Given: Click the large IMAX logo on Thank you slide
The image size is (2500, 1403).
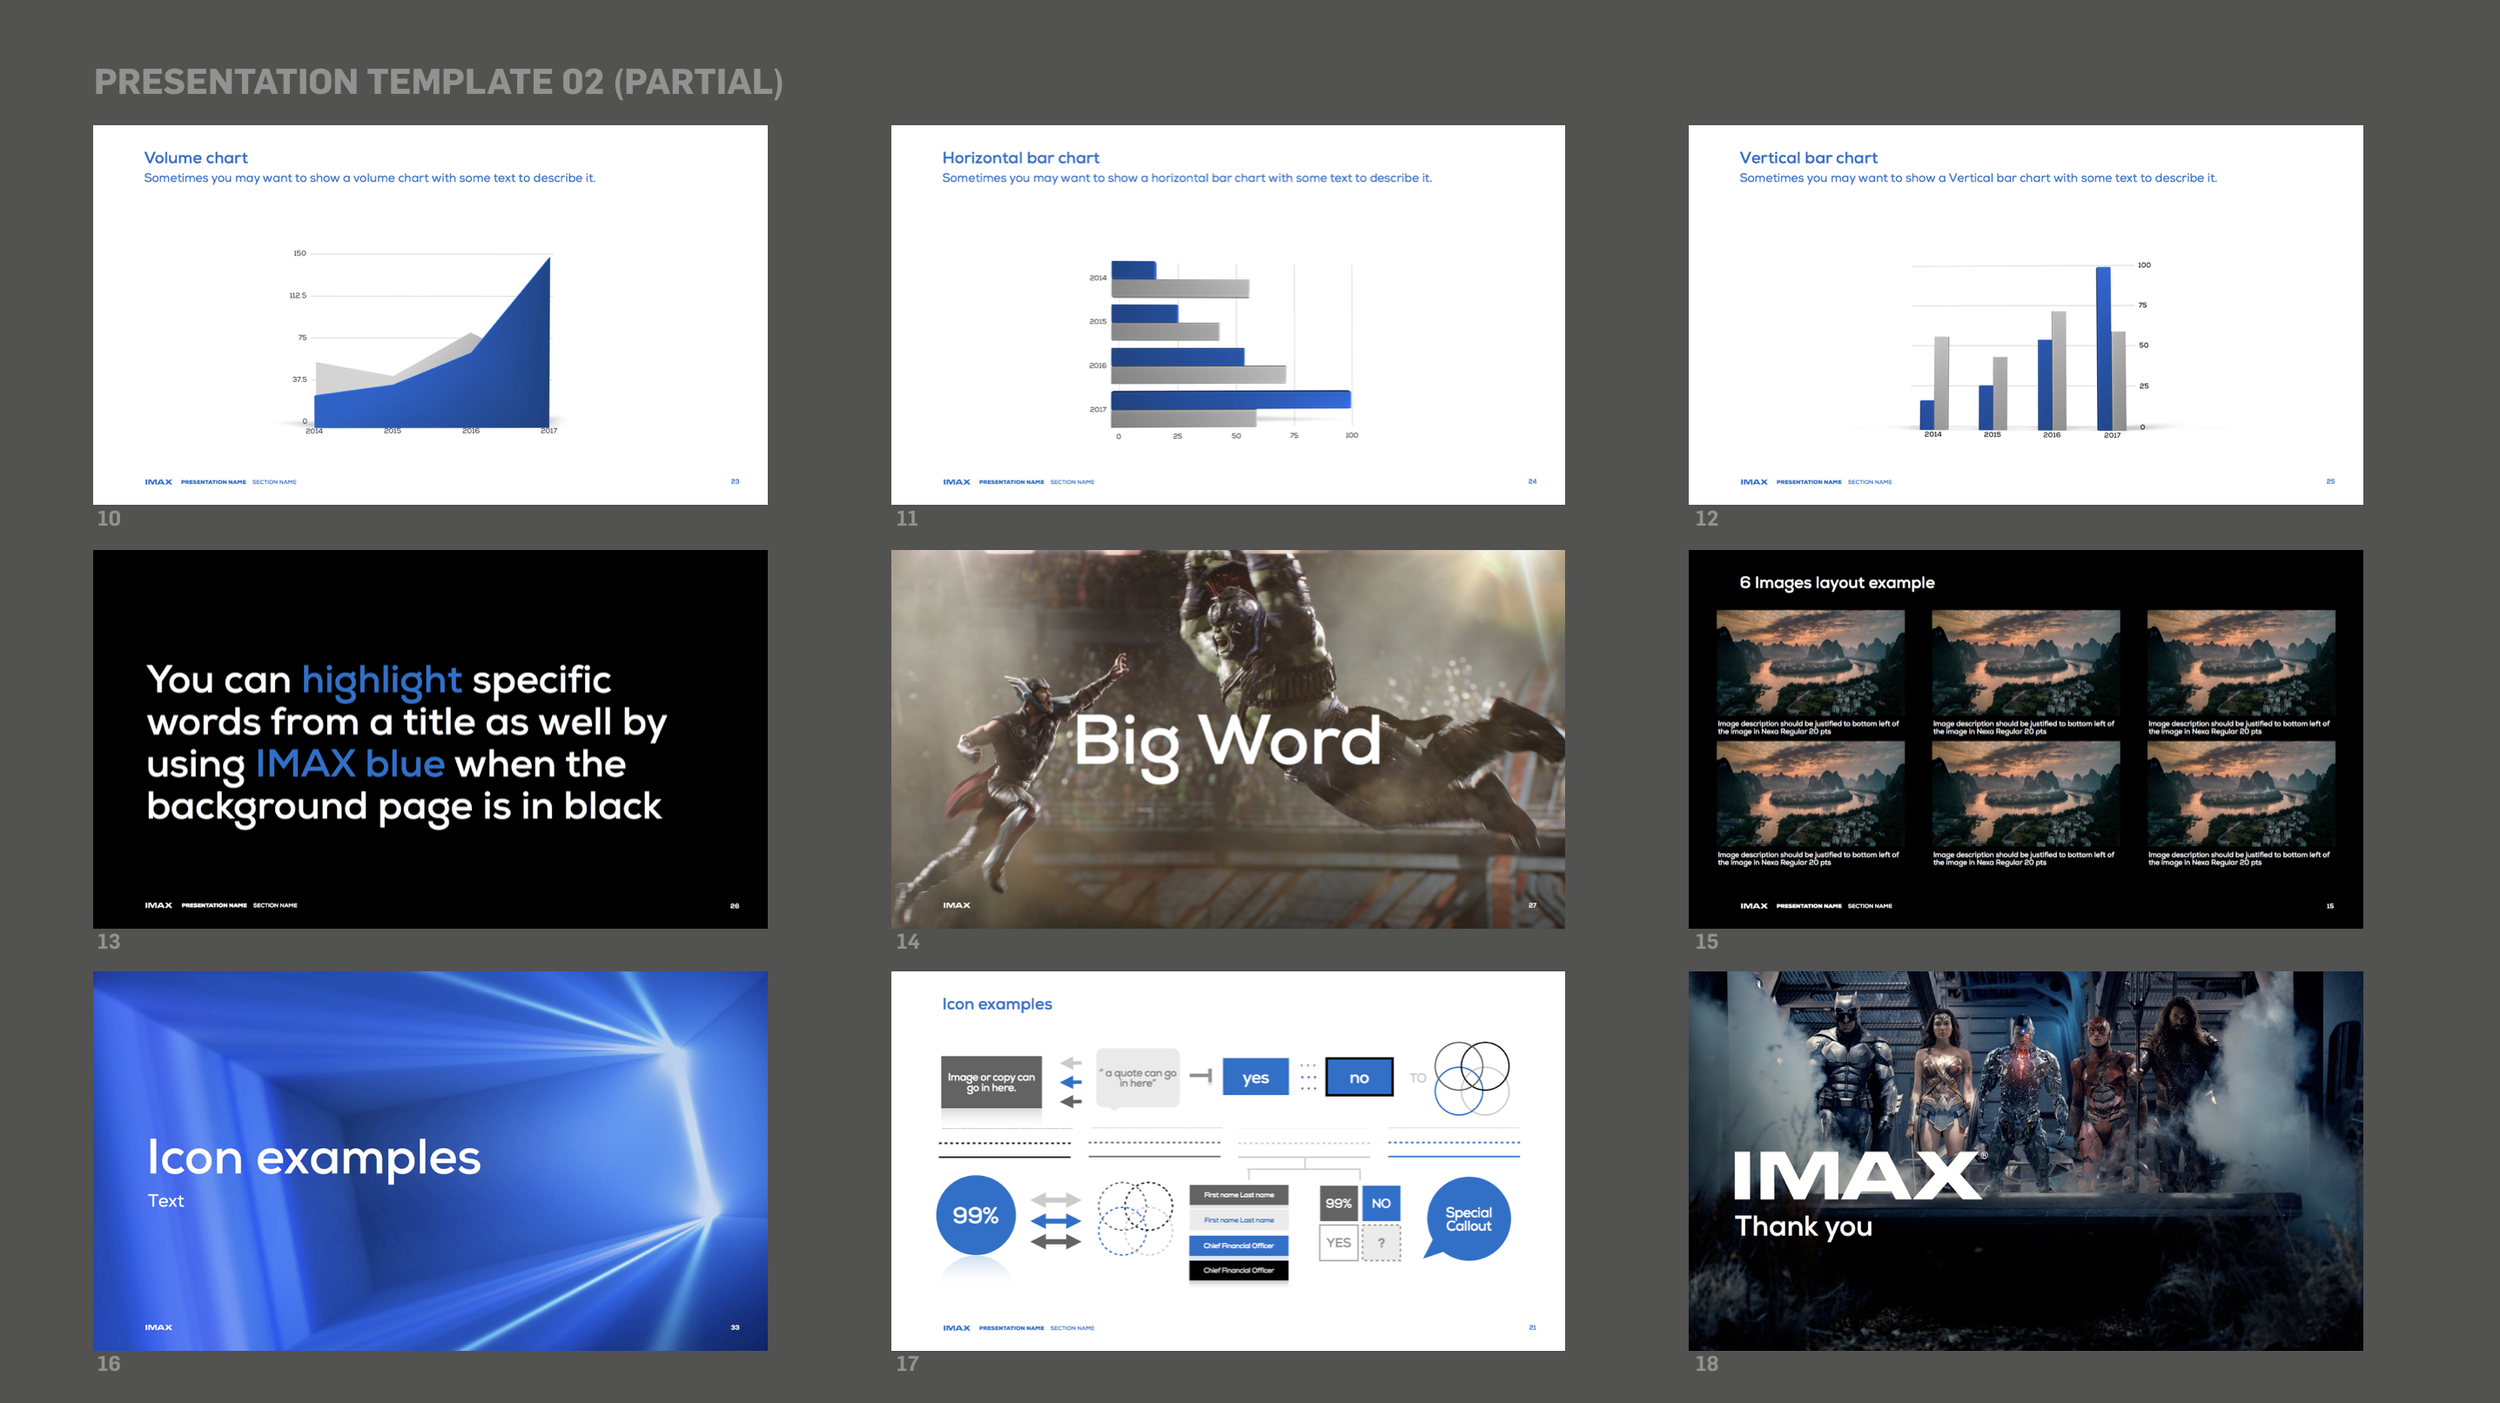Looking at the screenshot, I should (1858, 1176).
